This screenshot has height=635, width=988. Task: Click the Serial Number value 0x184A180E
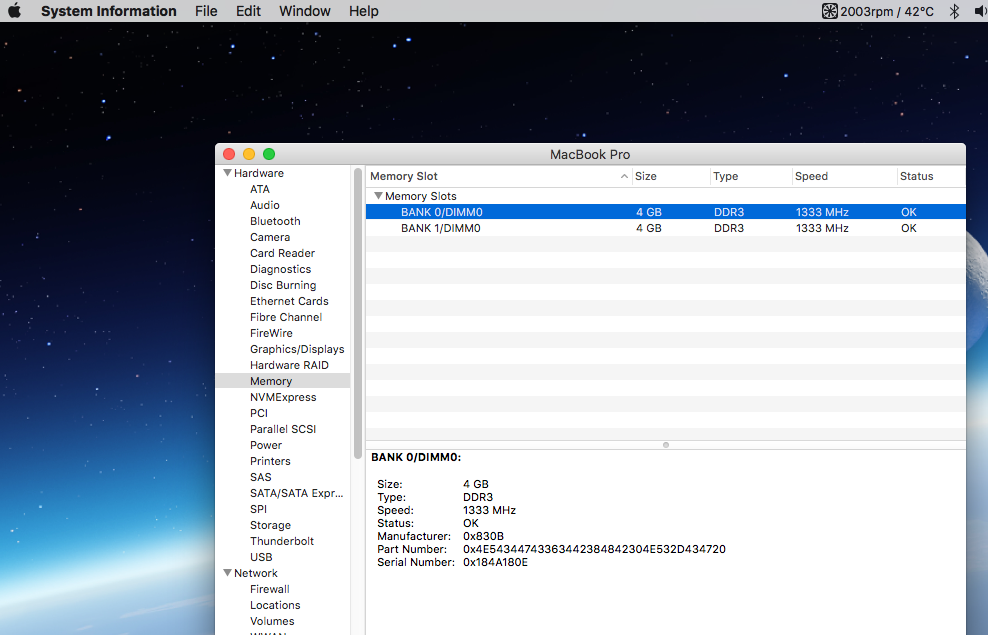[x=495, y=562]
